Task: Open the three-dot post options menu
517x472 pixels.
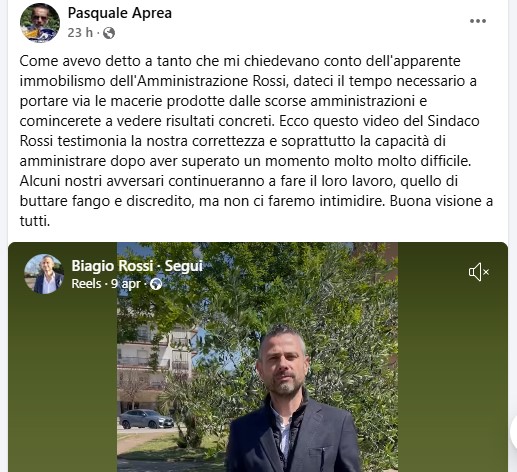Action: click(x=478, y=21)
